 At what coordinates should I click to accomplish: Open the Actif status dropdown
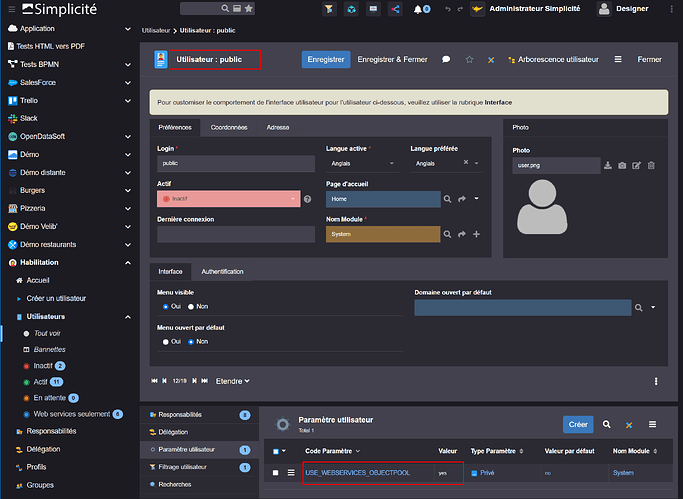pos(229,199)
